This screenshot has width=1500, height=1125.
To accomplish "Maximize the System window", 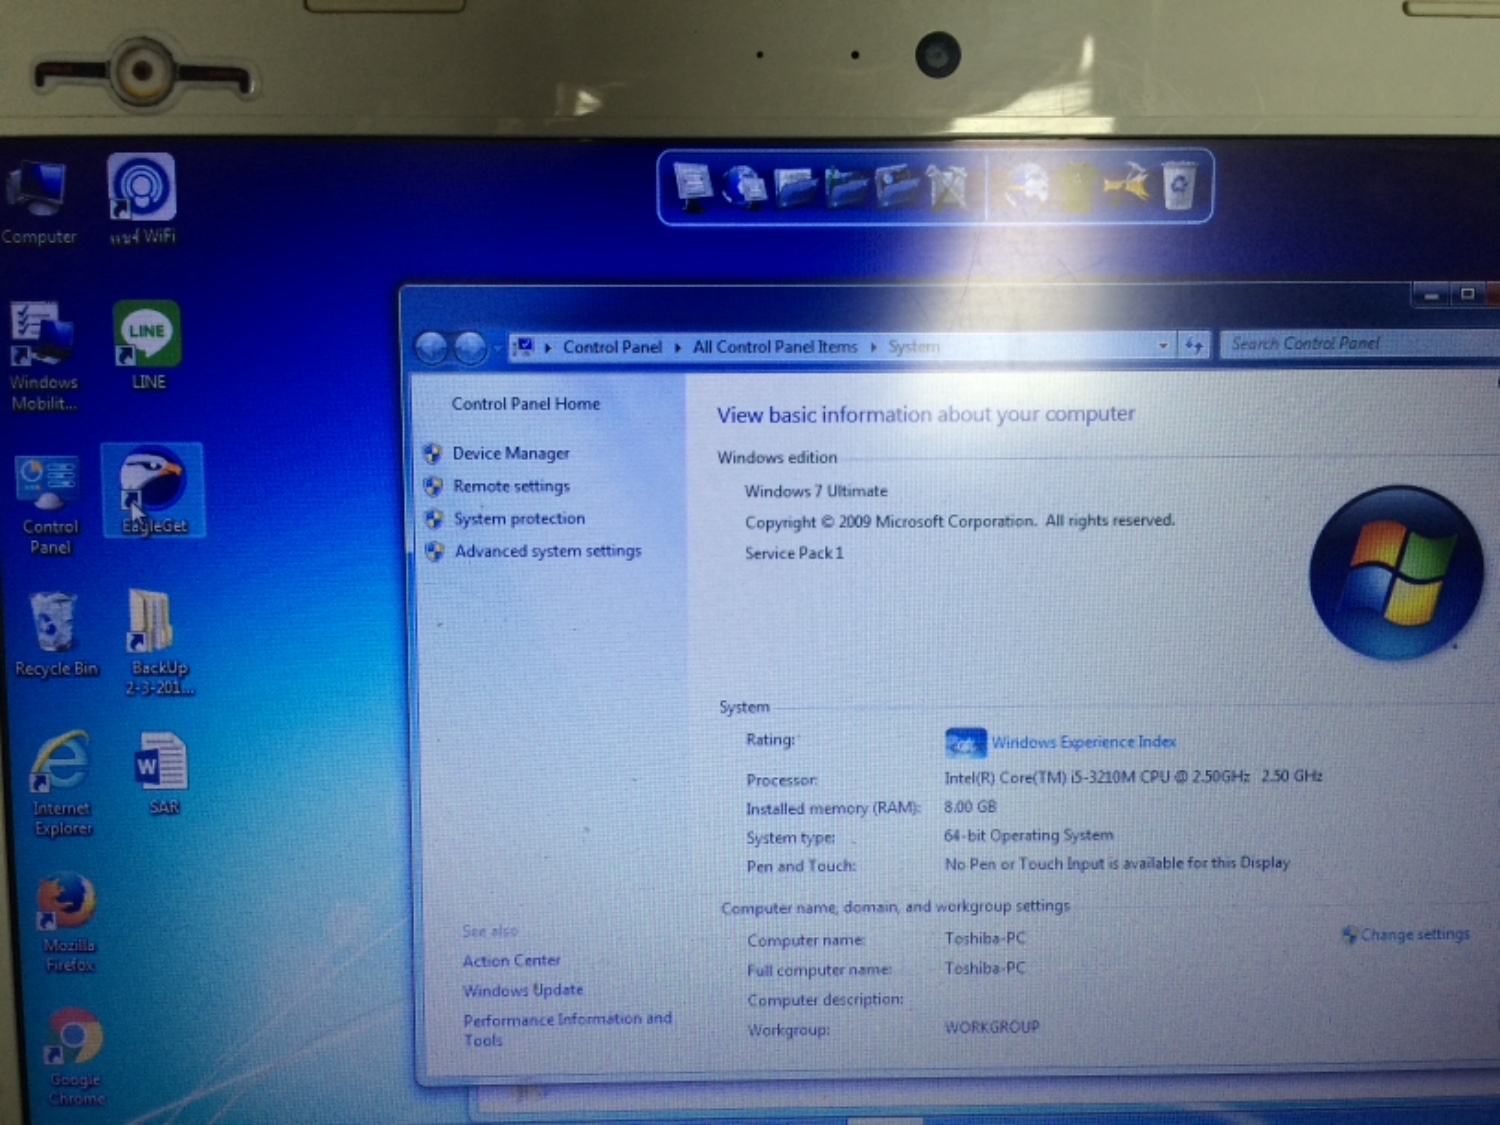I will coord(1467,294).
